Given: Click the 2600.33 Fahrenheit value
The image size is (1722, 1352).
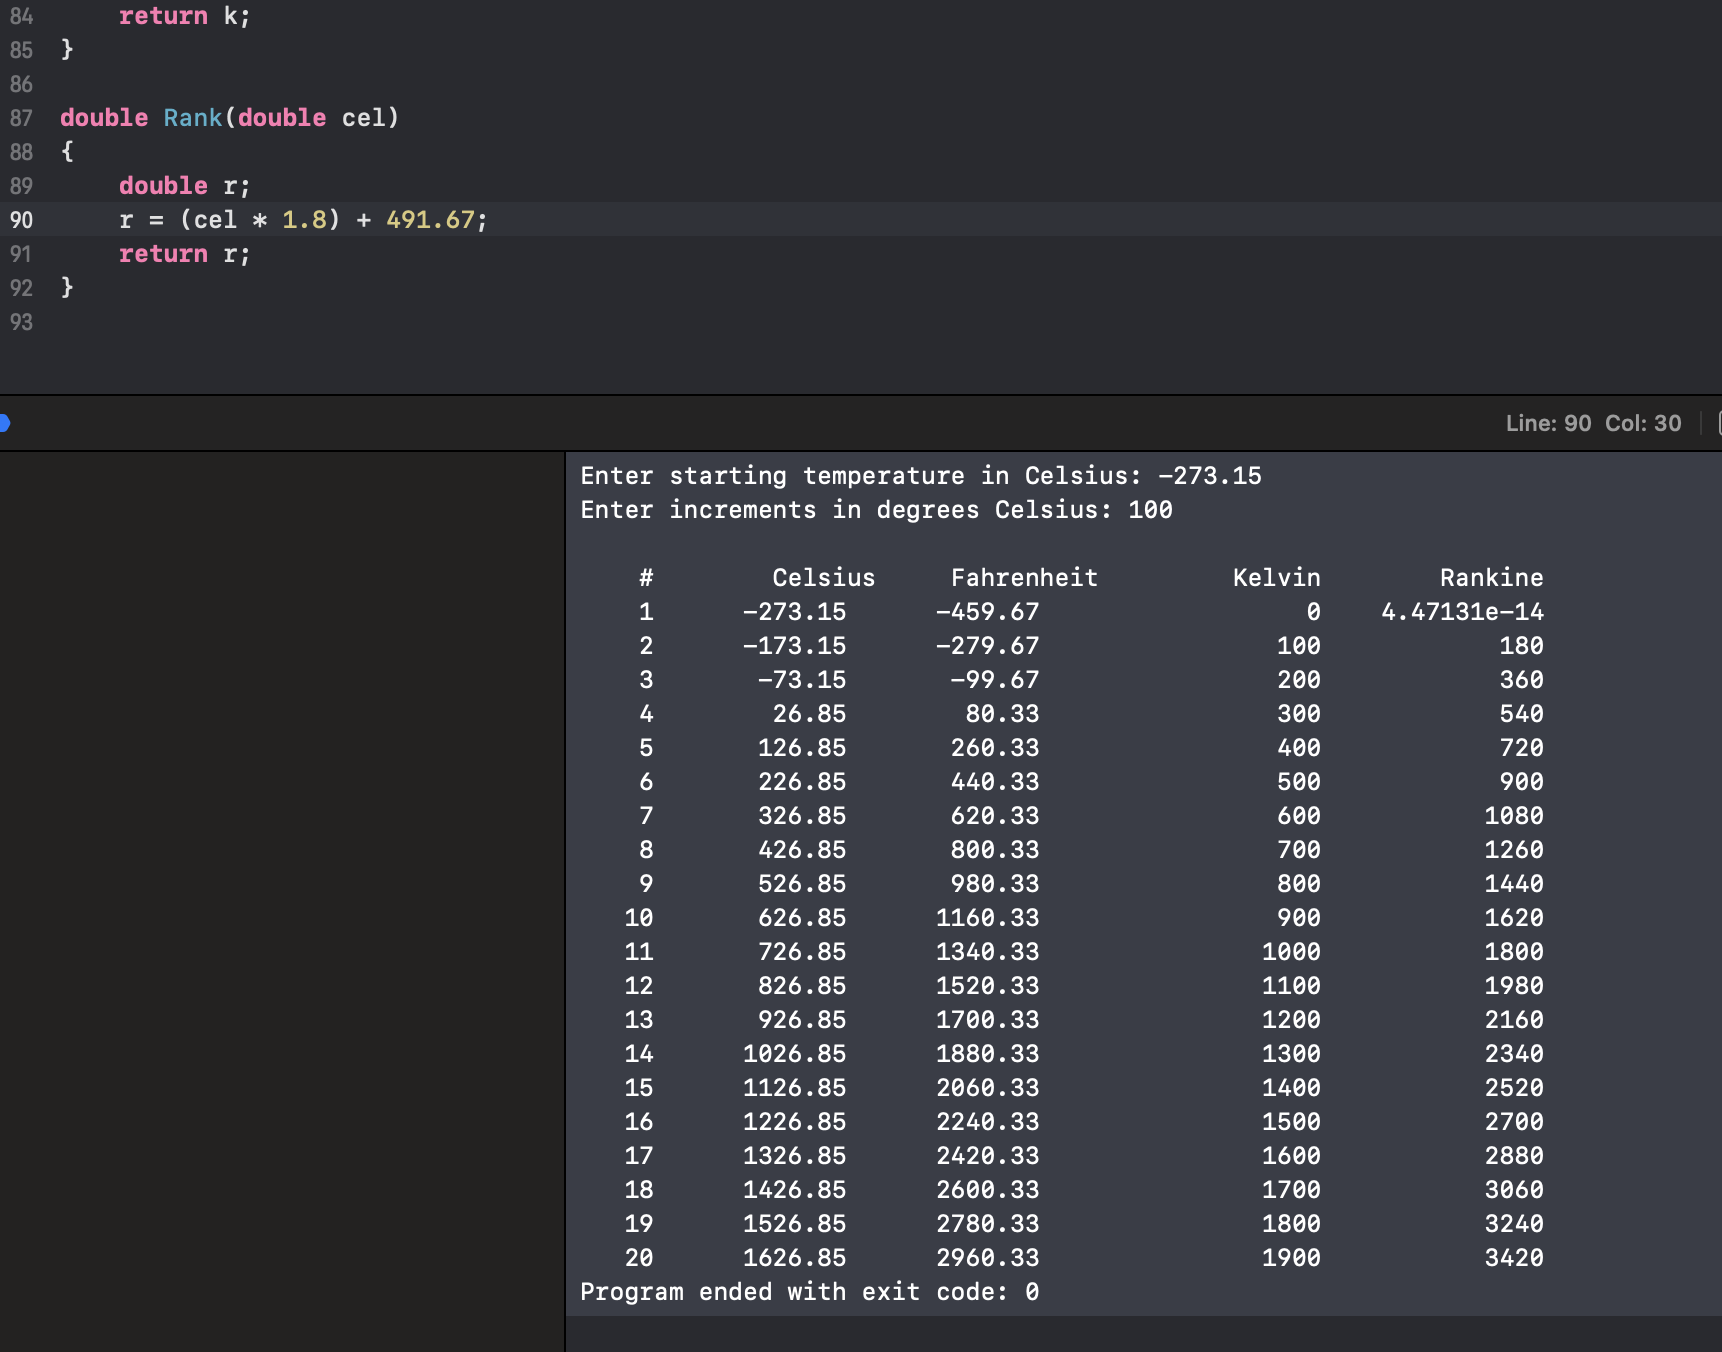Looking at the screenshot, I should pos(987,1190).
